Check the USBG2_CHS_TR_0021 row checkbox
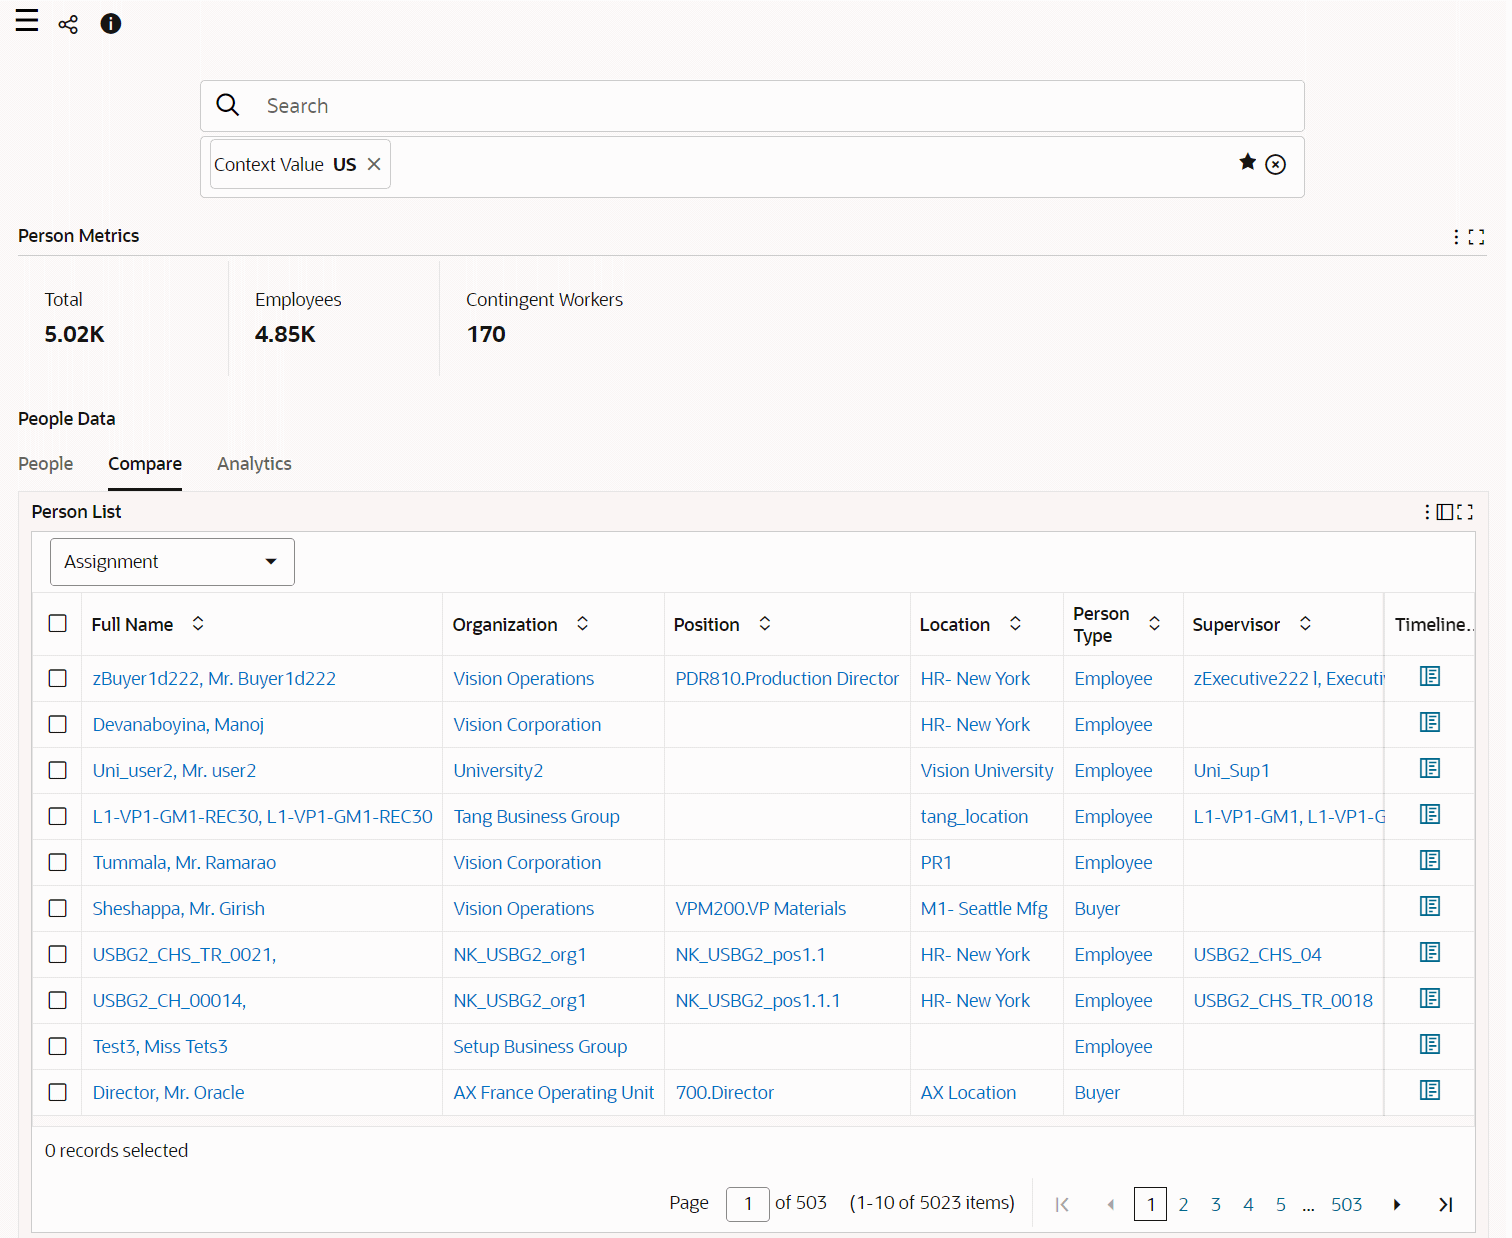This screenshot has height=1238, width=1512. 58,954
